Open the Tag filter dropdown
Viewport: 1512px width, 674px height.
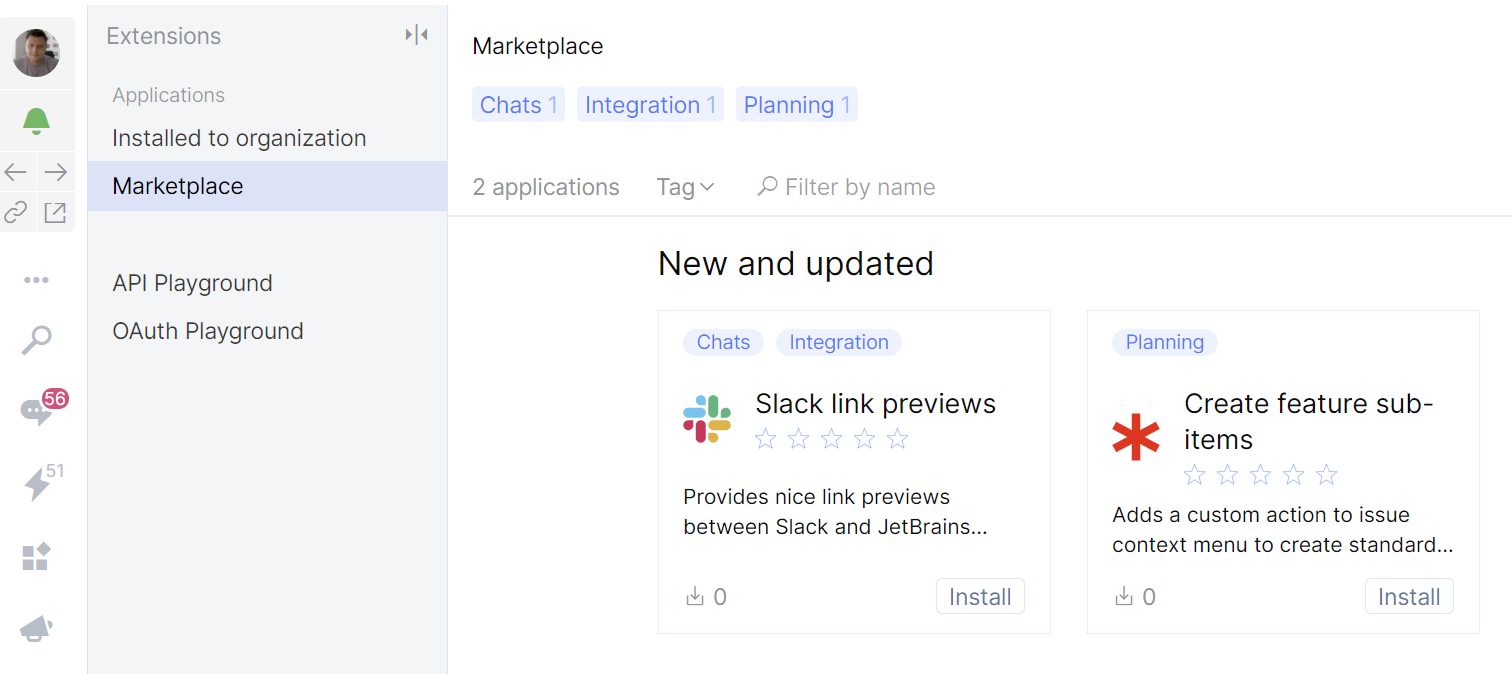pyautogui.click(x=685, y=187)
